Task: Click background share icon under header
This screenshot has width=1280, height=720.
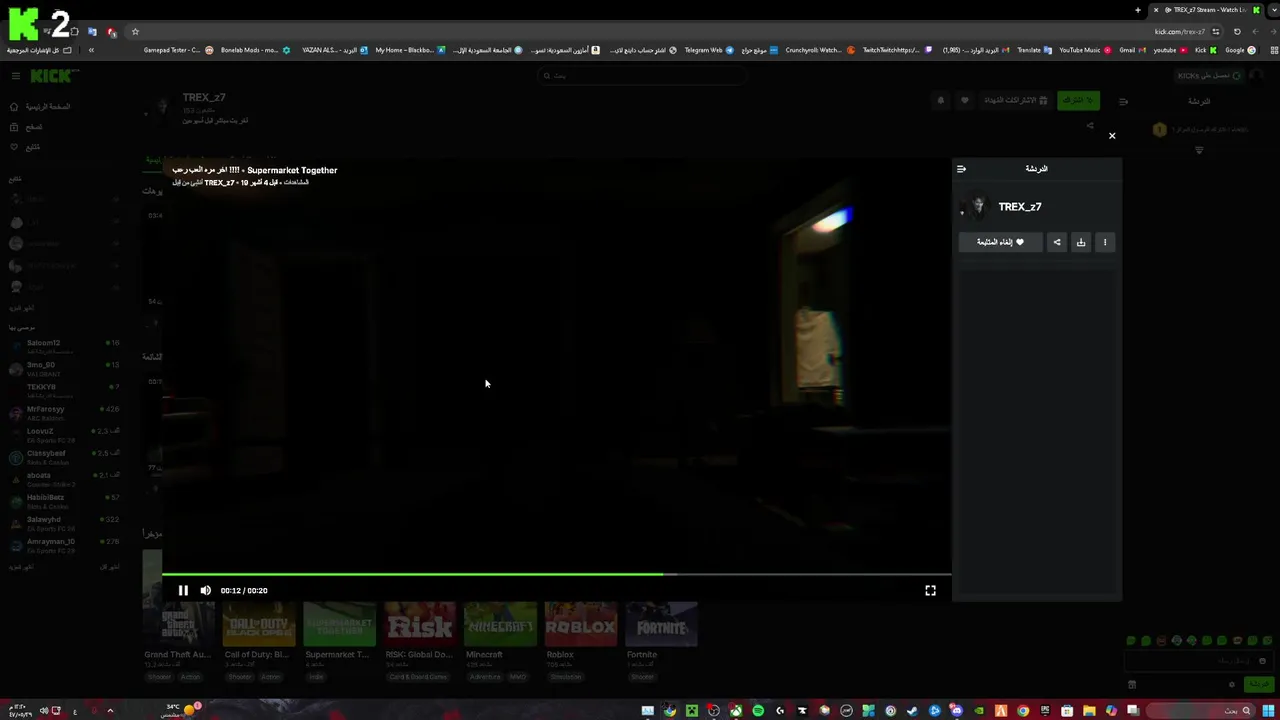Action: [1090, 126]
